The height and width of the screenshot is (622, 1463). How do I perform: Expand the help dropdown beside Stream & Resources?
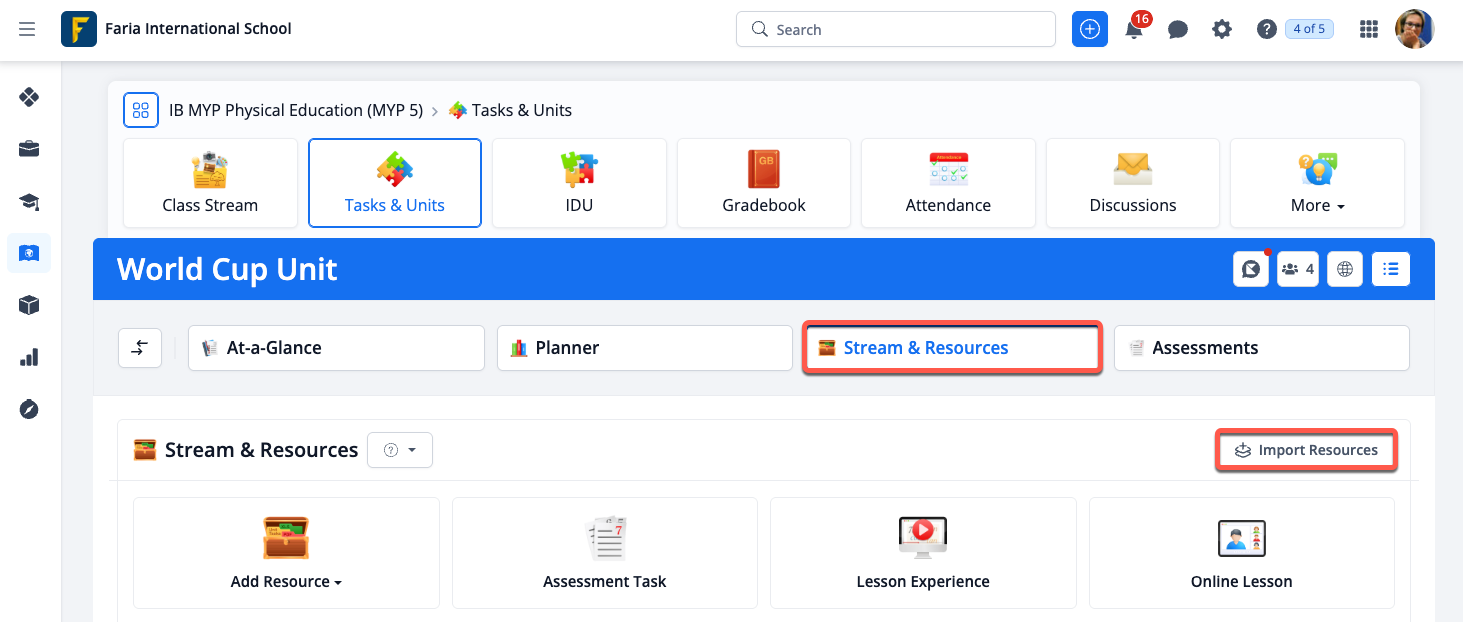coord(400,450)
